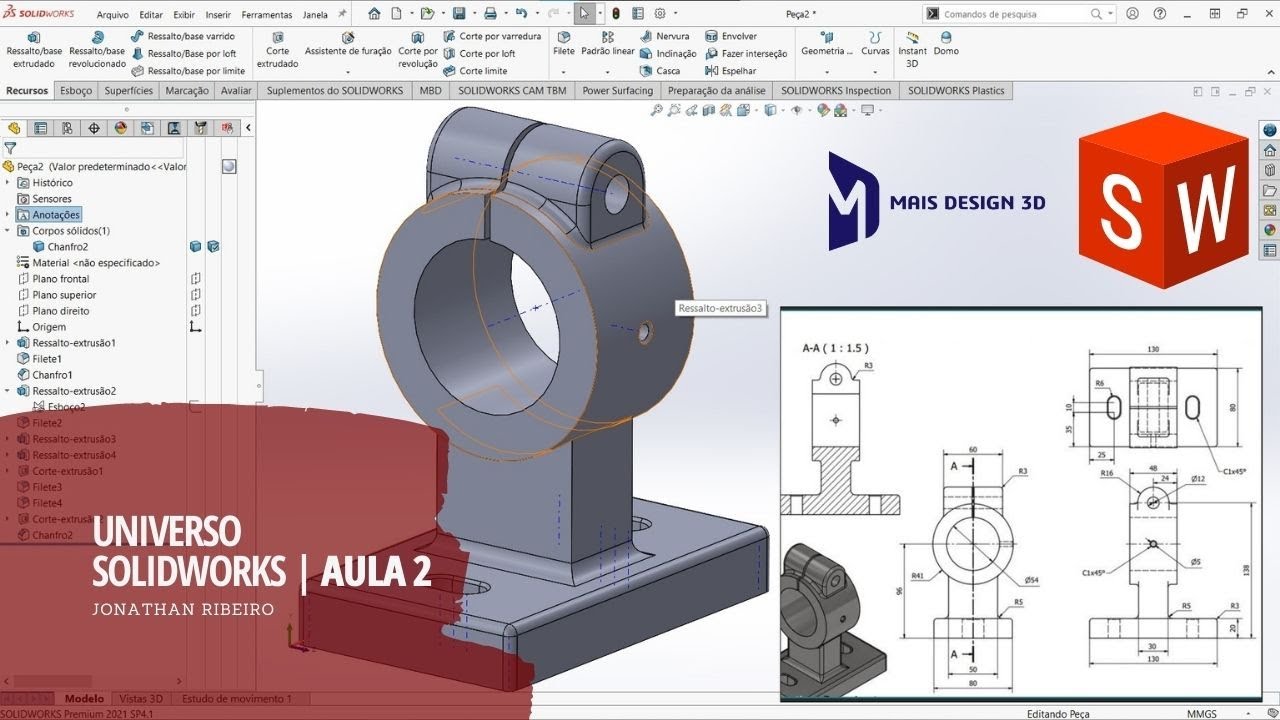
Task: Choose Ressalto/base por limite
Action: coord(188,71)
